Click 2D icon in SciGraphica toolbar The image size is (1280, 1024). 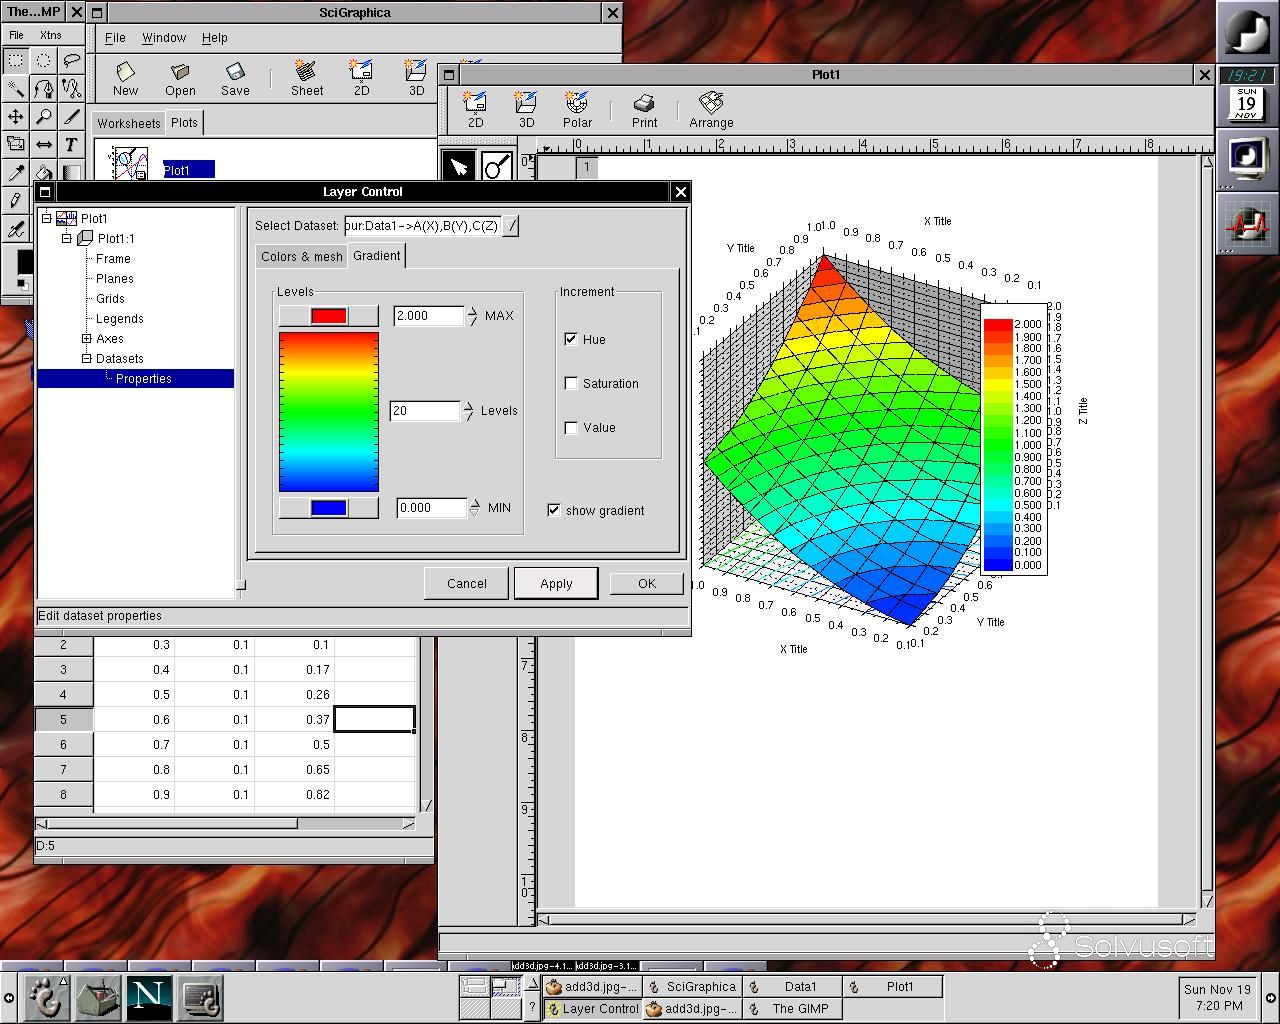tap(361, 78)
